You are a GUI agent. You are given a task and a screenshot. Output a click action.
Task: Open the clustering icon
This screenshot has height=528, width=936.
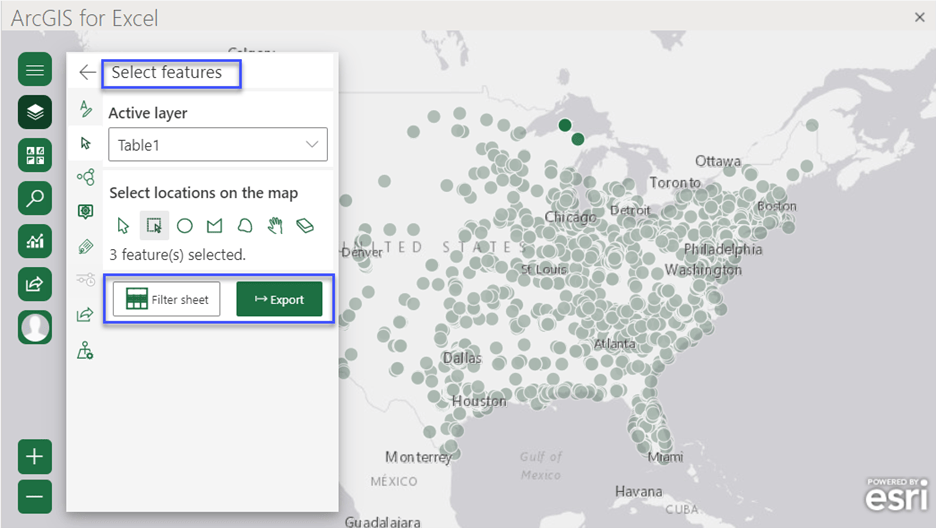(85, 177)
